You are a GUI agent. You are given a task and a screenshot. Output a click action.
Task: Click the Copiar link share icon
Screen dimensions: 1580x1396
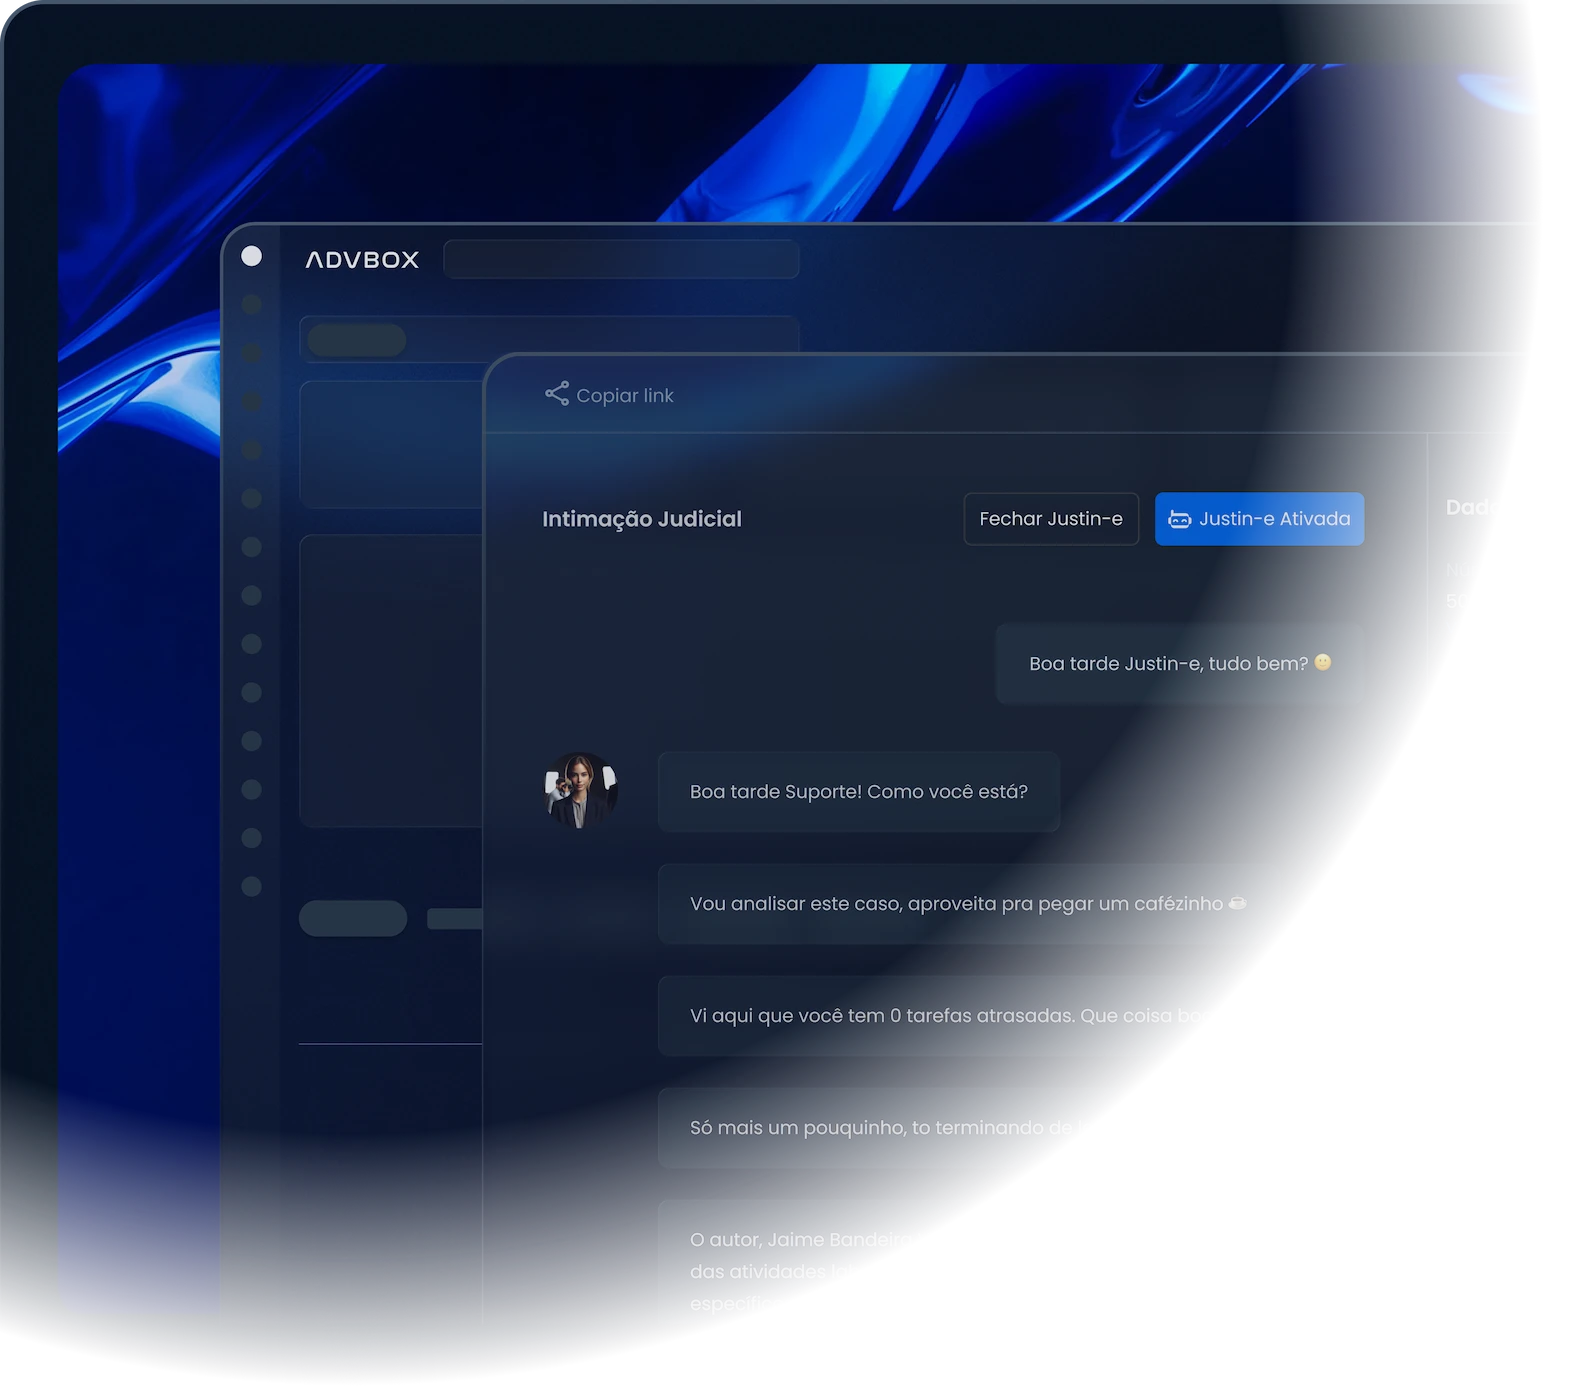[x=557, y=394]
